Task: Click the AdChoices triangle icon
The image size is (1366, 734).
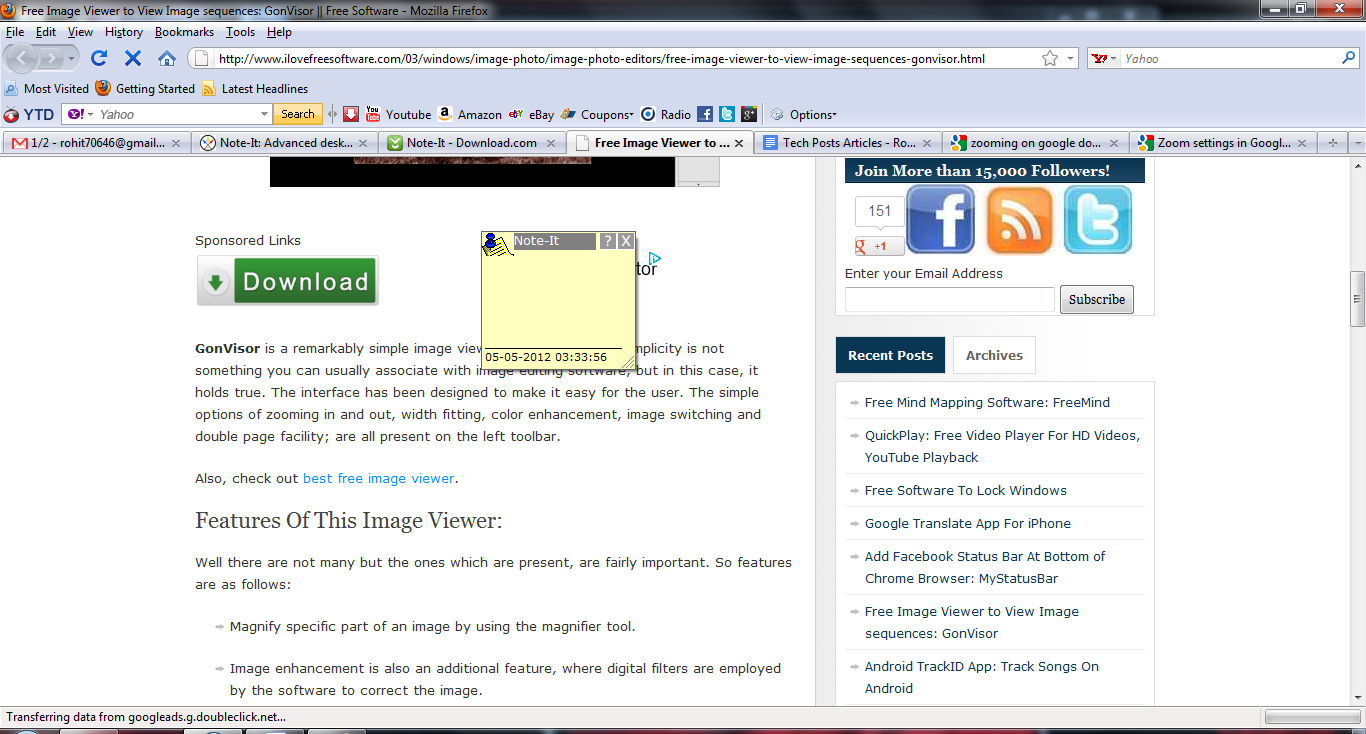Action: (655, 260)
